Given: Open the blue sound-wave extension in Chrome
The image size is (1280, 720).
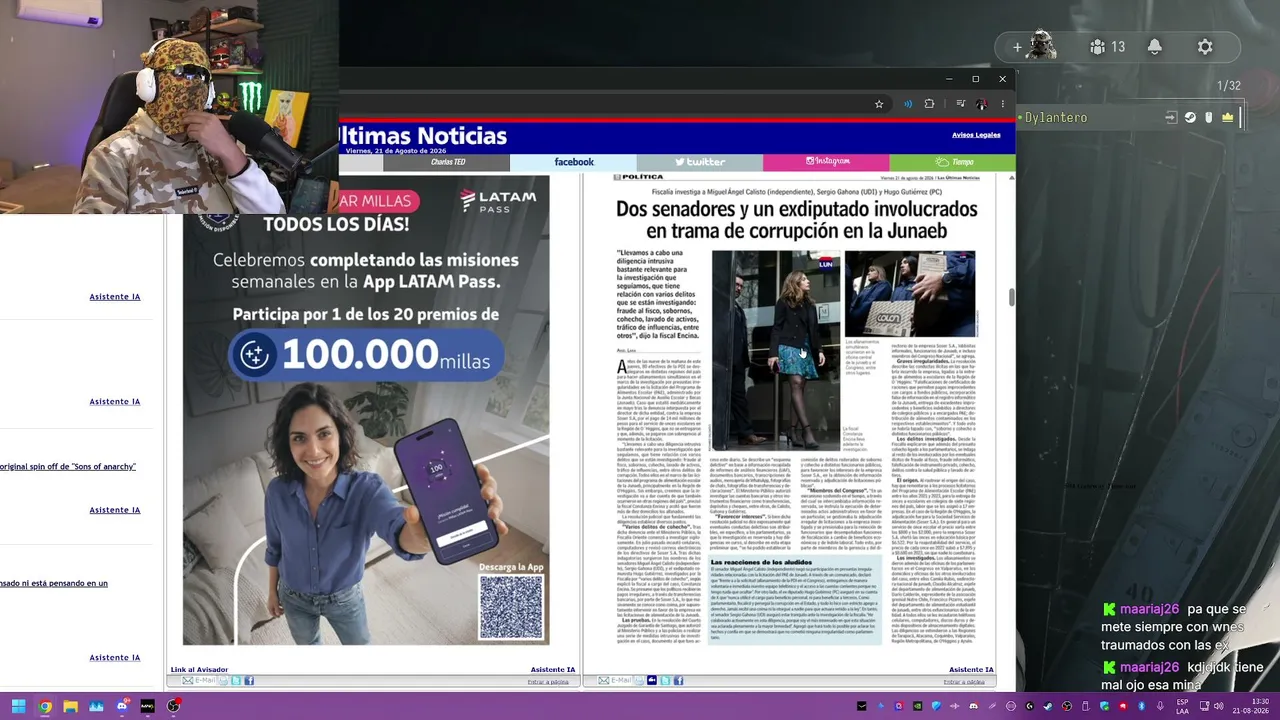Looking at the screenshot, I should 908,104.
